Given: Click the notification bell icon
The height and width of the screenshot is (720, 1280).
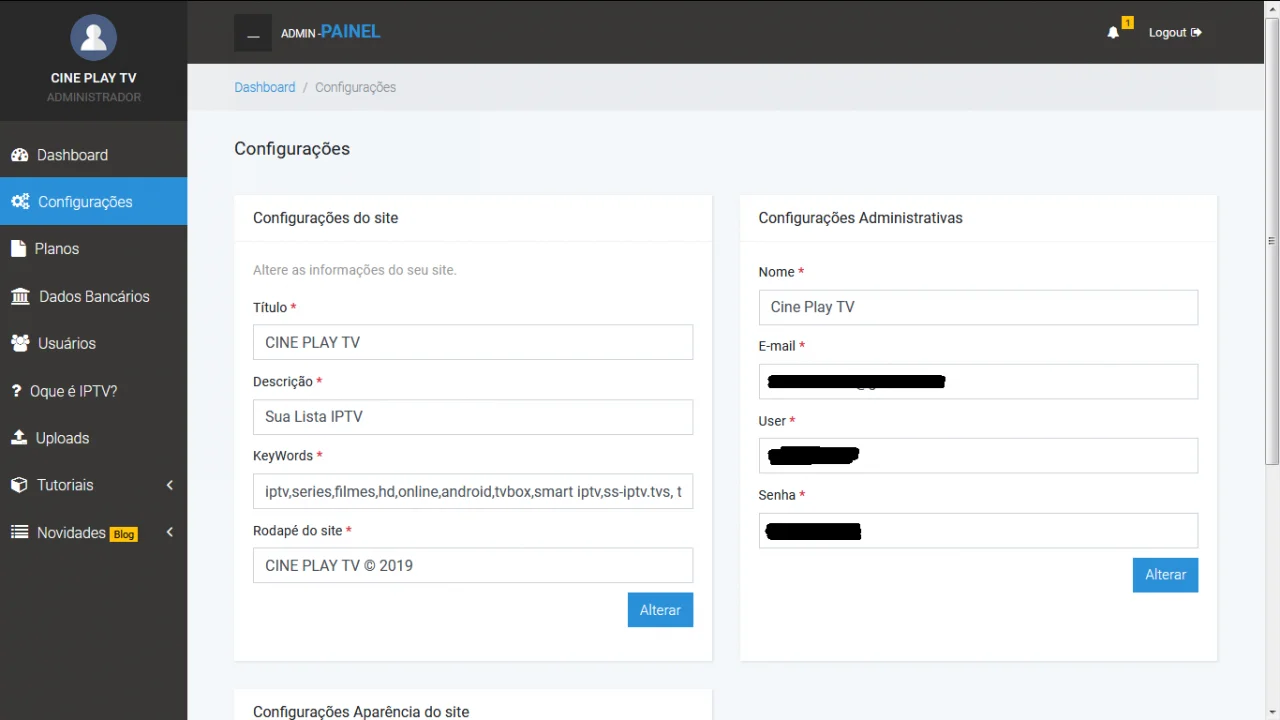Looking at the screenshot, I should tap(1113, 33).
